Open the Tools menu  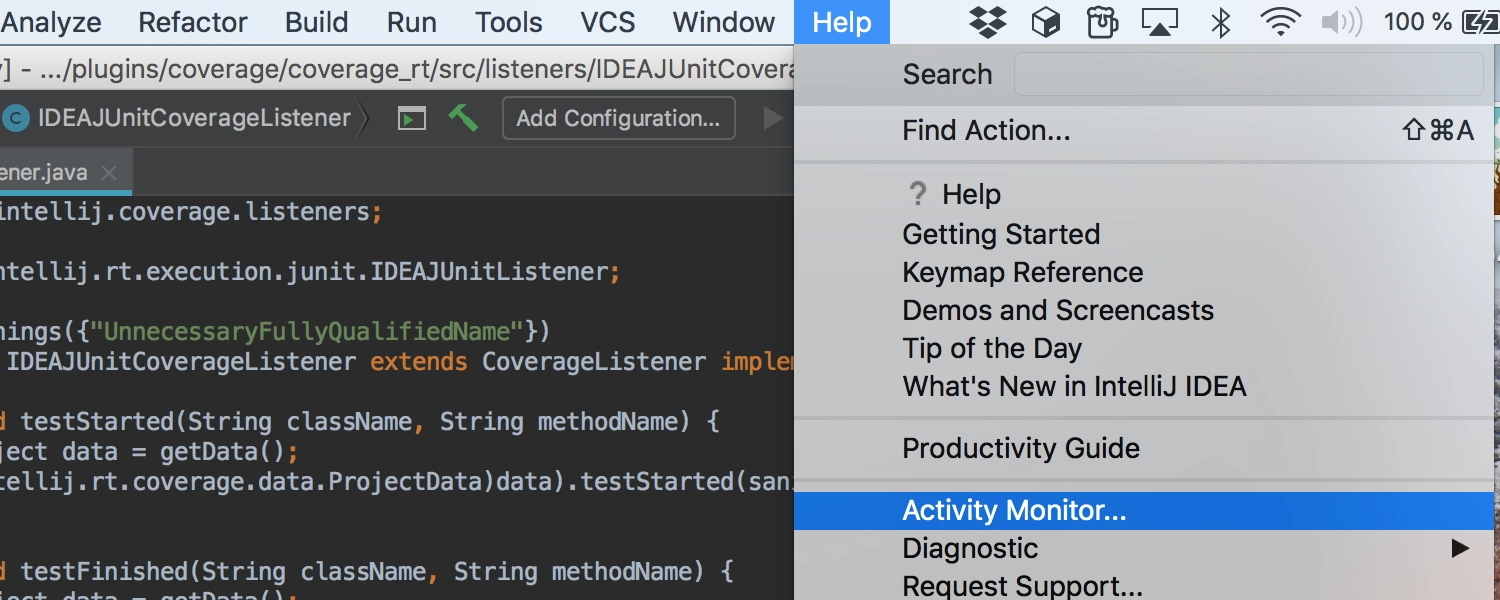click(x=509, y=22)
